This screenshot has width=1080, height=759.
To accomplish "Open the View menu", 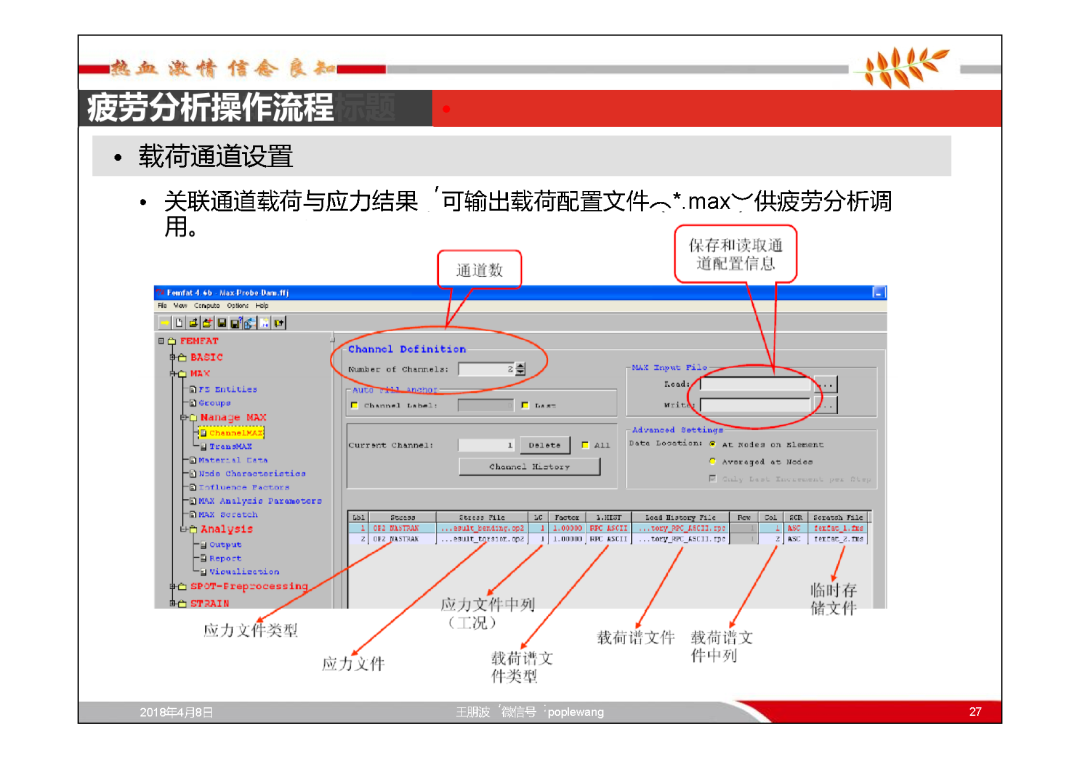I will 180,306.
